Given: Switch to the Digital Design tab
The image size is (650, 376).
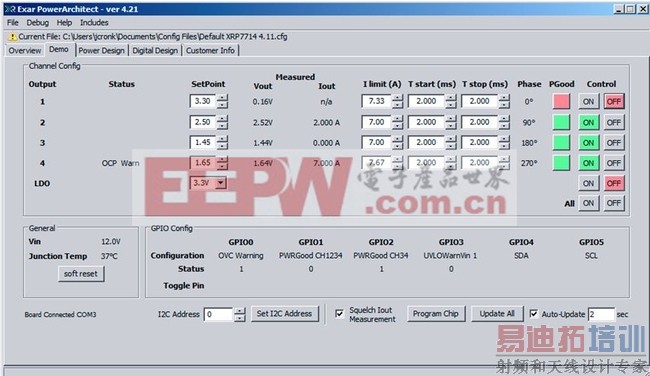Looking at the screenshot, I should click(x=155, y=51).
